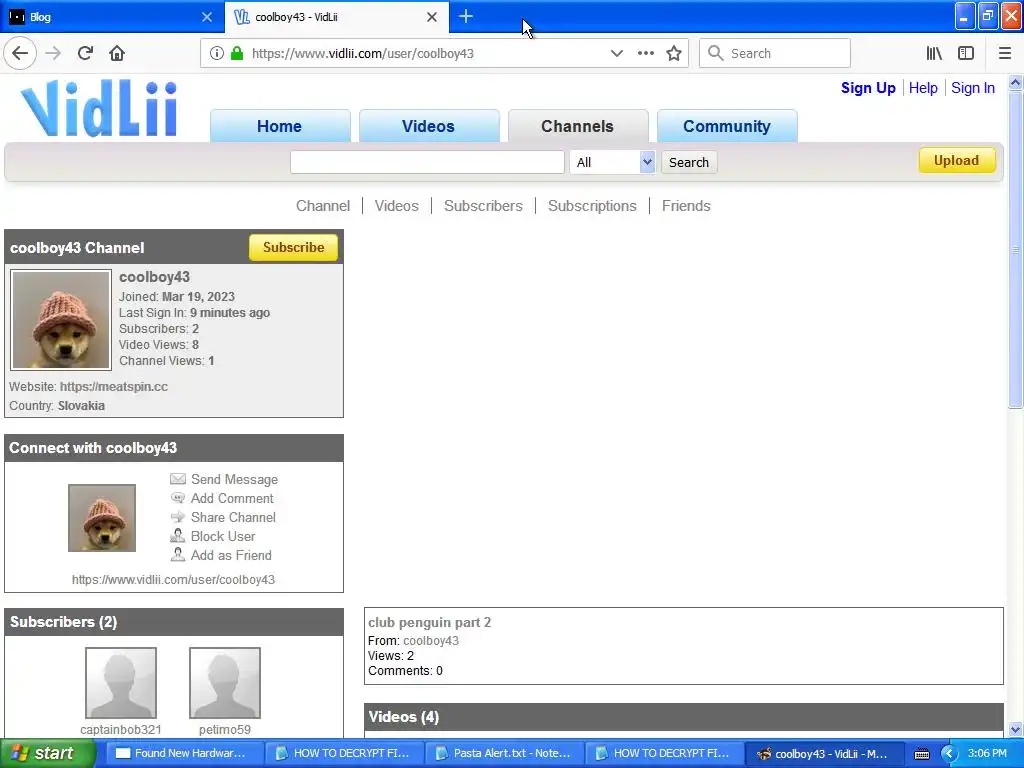Click coolboy43 profile avatar in channel box
1024x768 pixels.
click(x=61, y=320)
